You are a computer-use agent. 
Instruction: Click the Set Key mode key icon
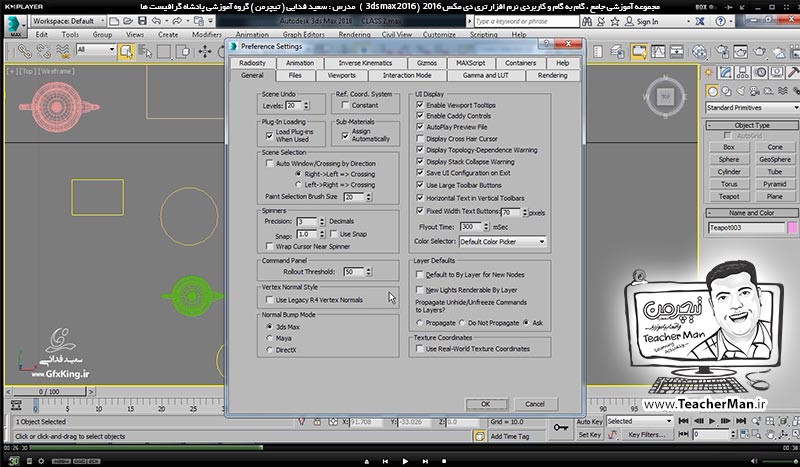point(561,427)
